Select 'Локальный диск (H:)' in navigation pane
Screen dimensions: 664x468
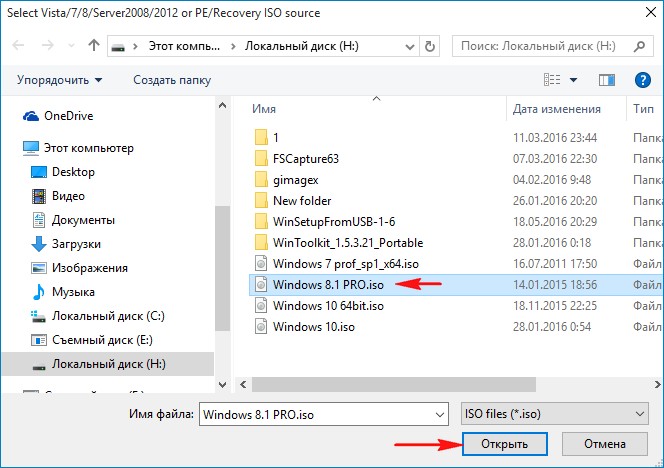pos(108,364)
